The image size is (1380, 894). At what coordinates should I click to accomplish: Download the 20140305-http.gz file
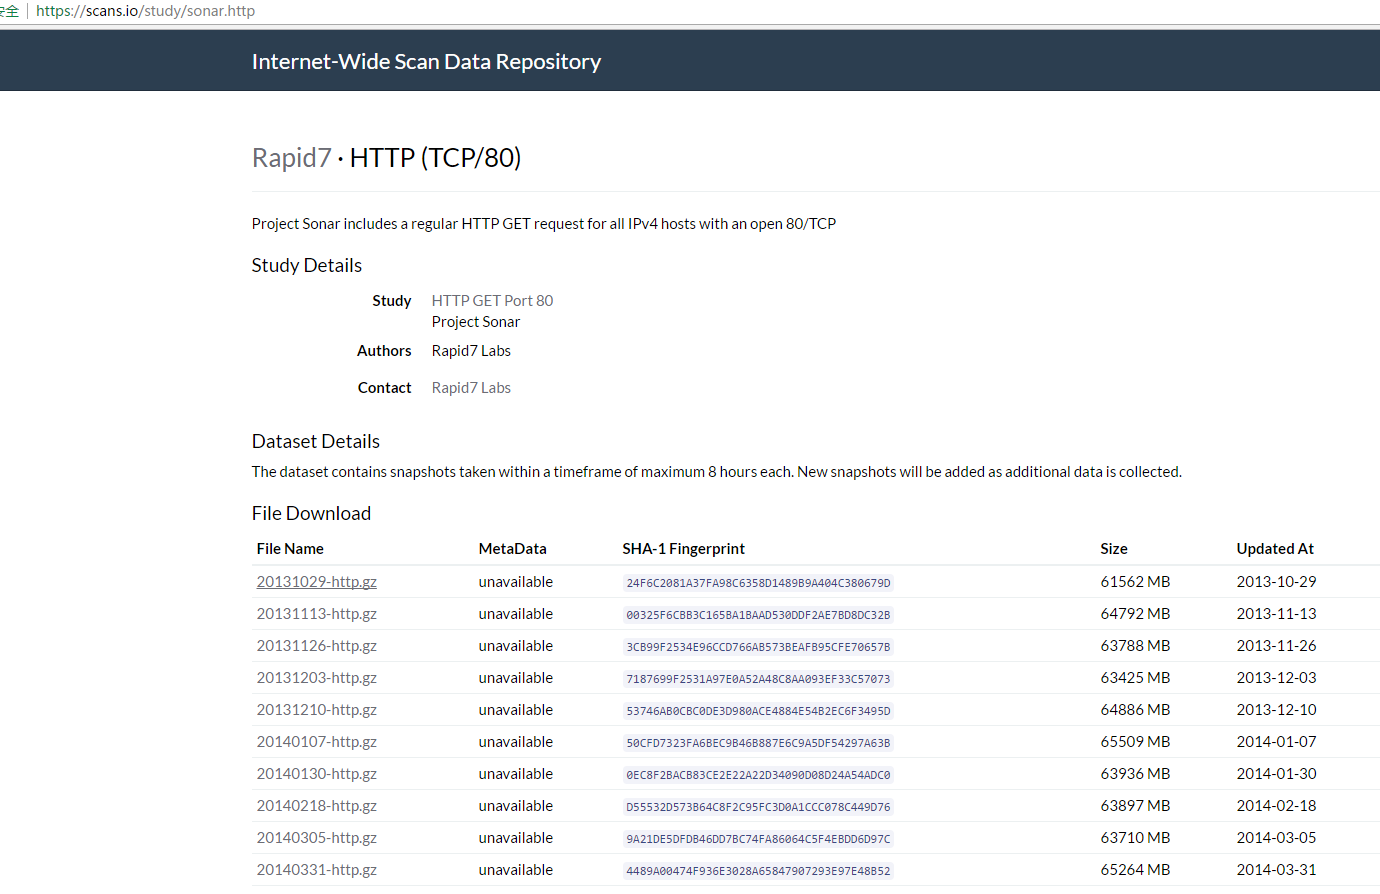tap(316, 837)
